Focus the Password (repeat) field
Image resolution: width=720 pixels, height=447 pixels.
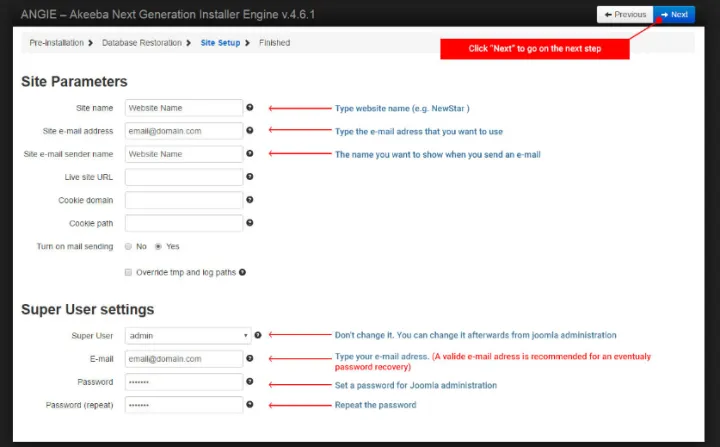pos(184,405)
